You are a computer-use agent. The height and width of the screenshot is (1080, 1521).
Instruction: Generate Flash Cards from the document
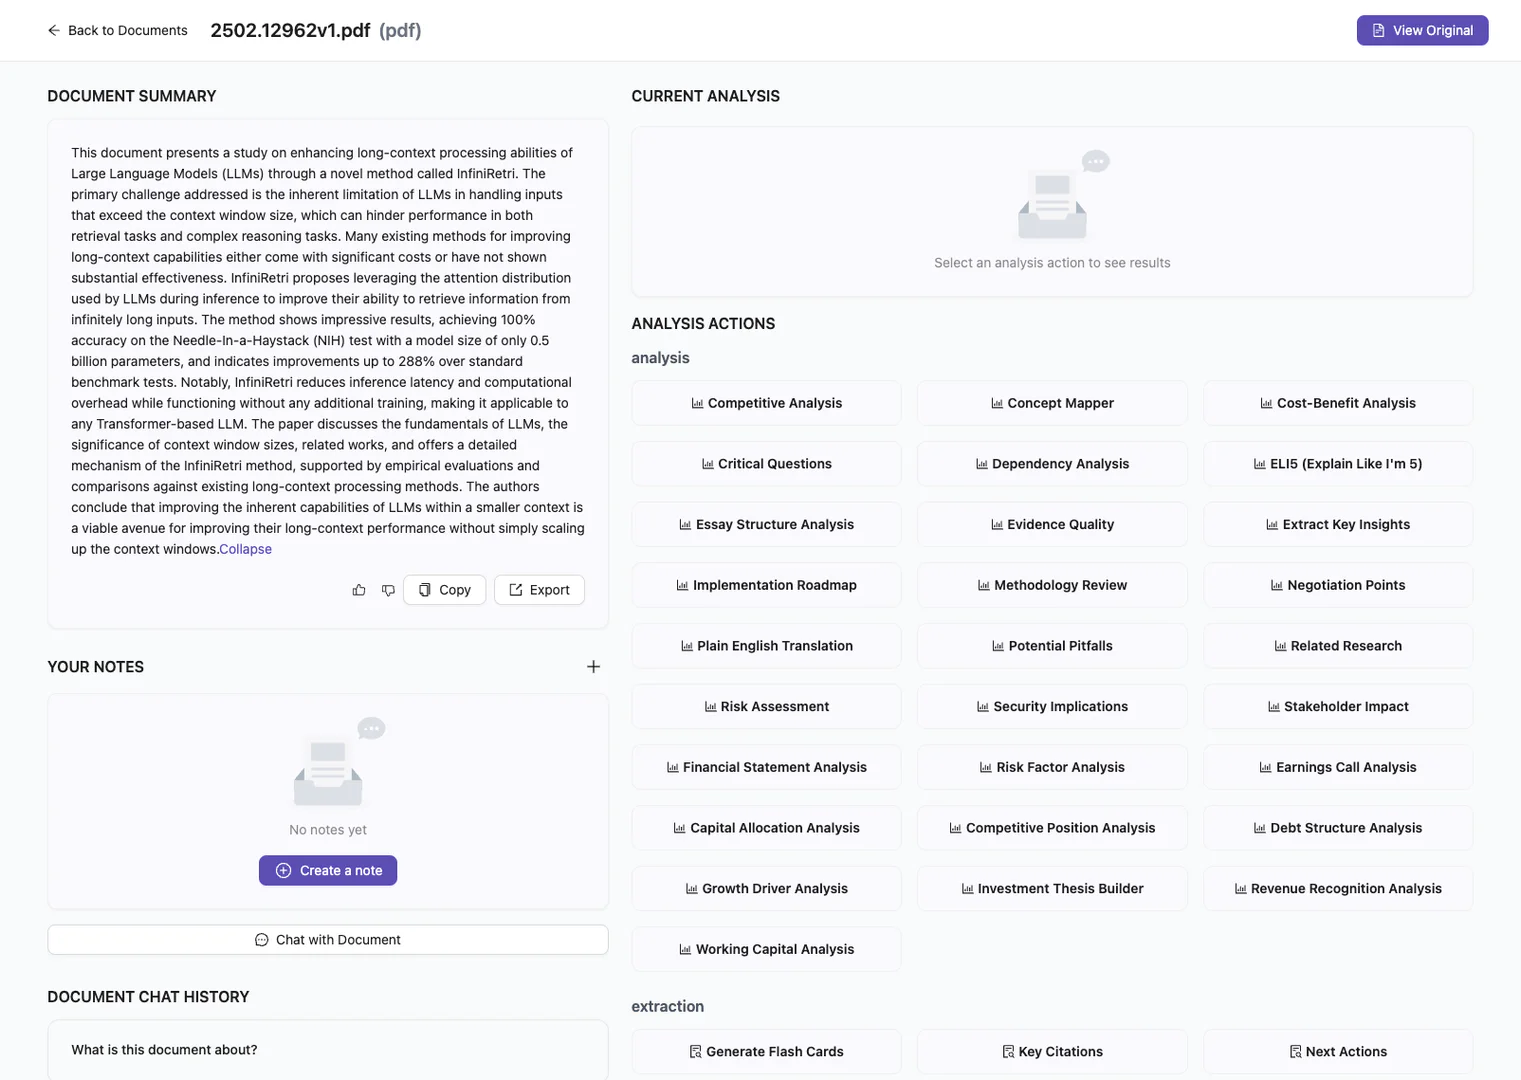click(766, 1051)
